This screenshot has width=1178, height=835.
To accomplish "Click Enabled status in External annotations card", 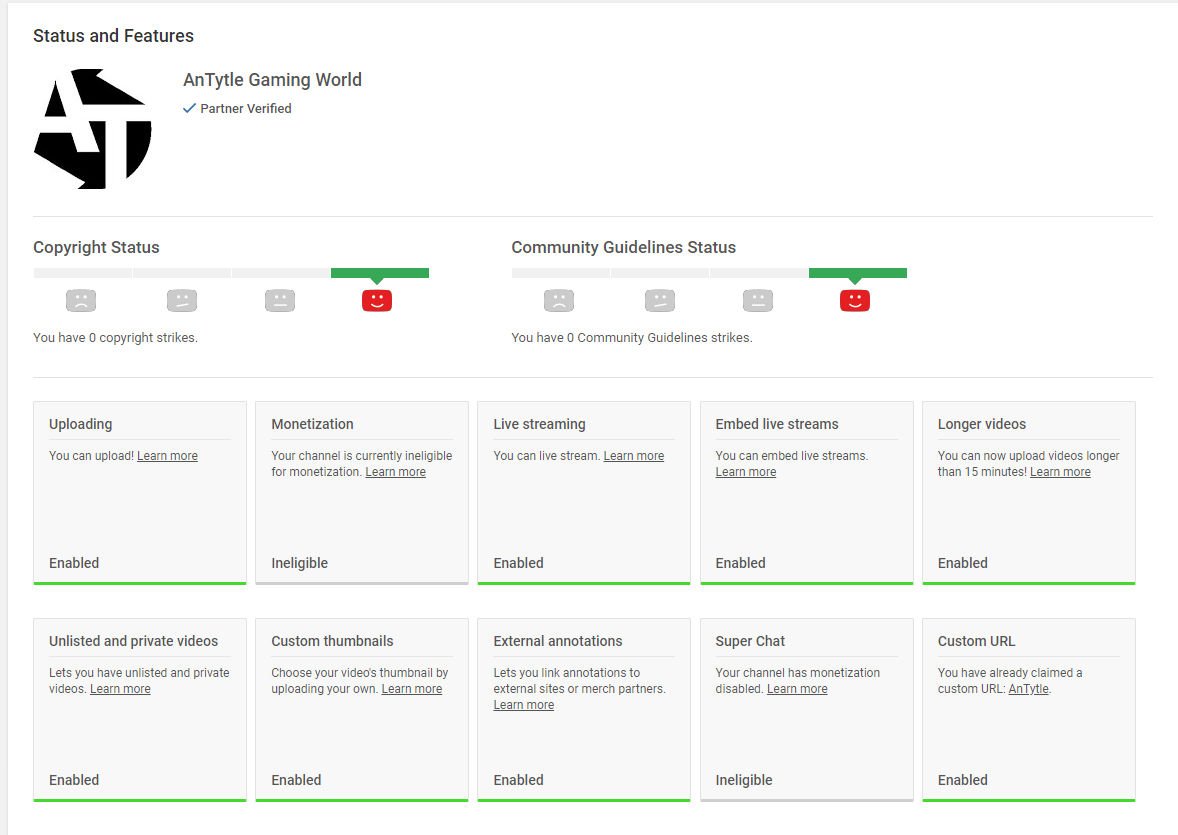I will pyautogui.click(x=518, y=780).
